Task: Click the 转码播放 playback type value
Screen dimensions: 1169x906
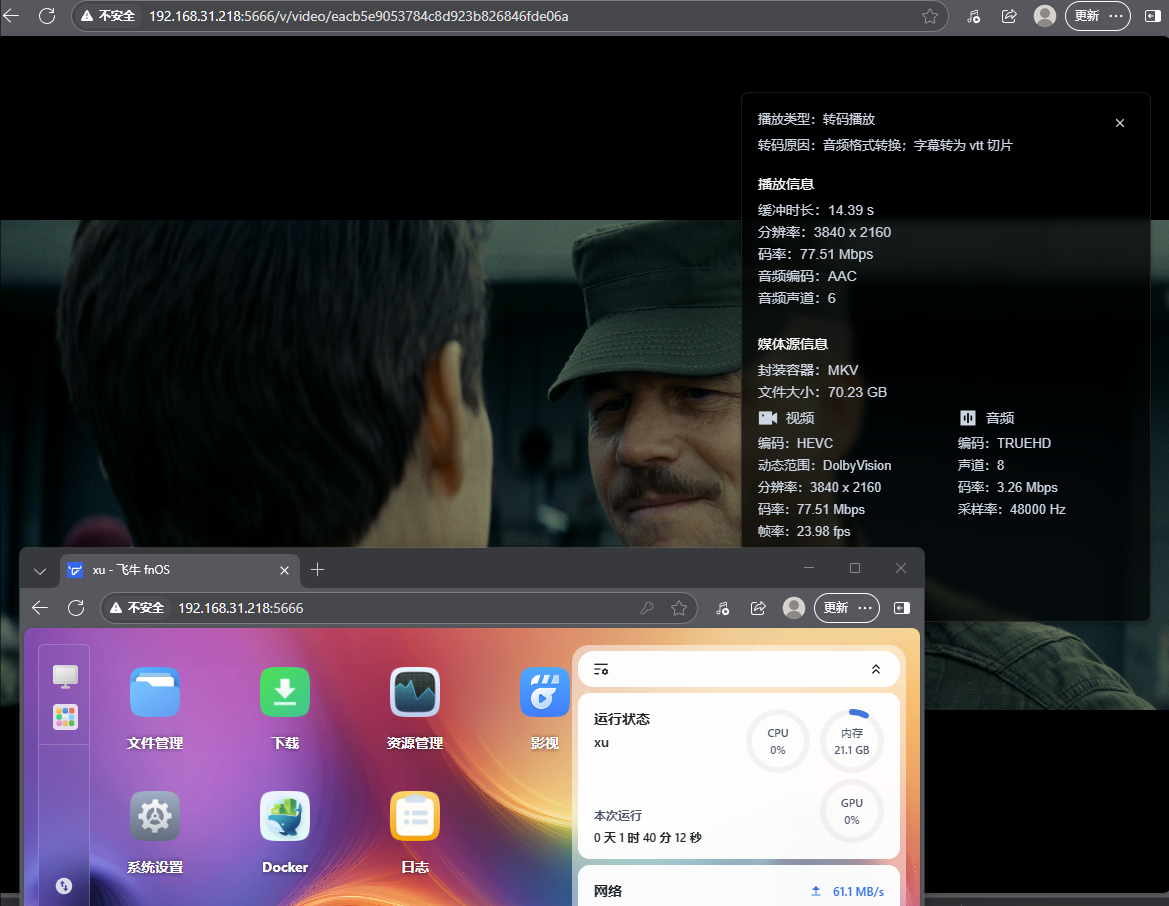Action: (848, 119)
